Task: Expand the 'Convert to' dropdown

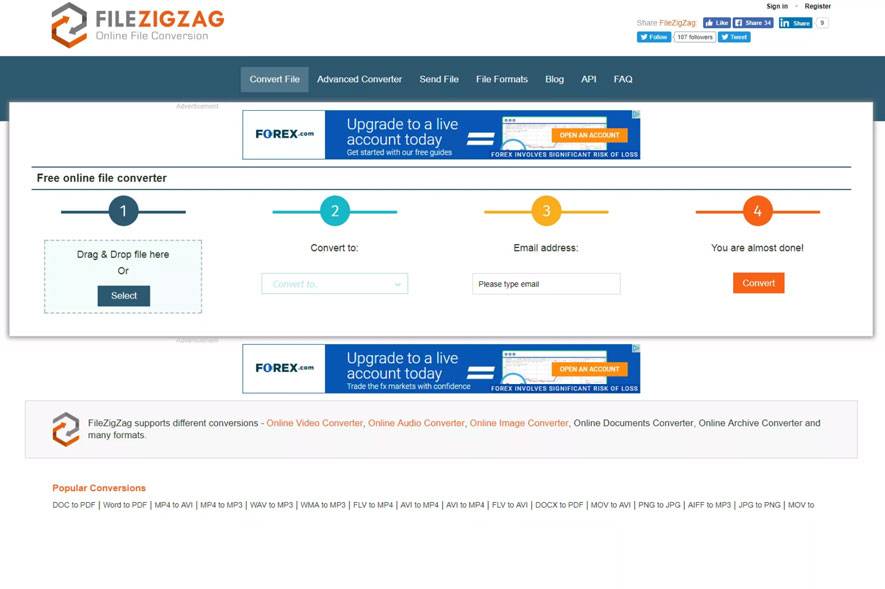Action: point(334,284)
